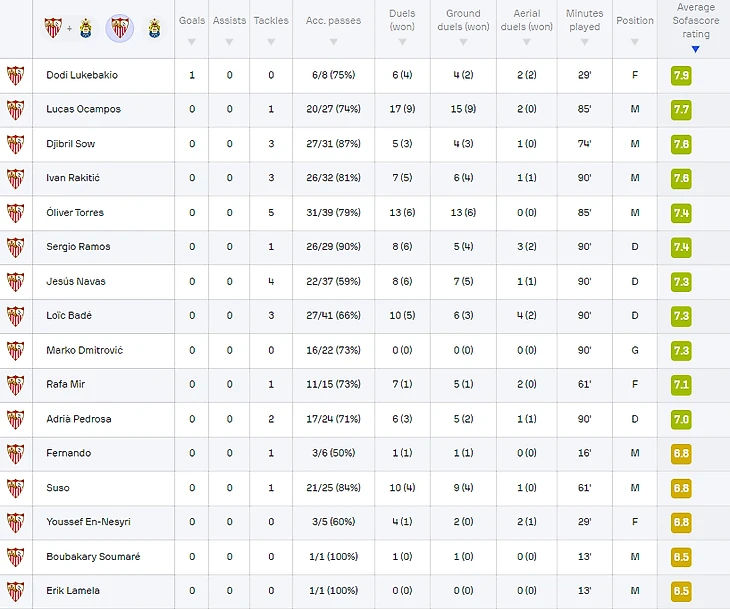The image size is (730, 609).
Task: Click Sevilla crest beside Lucas Ocampos
Action: [15, 109]
